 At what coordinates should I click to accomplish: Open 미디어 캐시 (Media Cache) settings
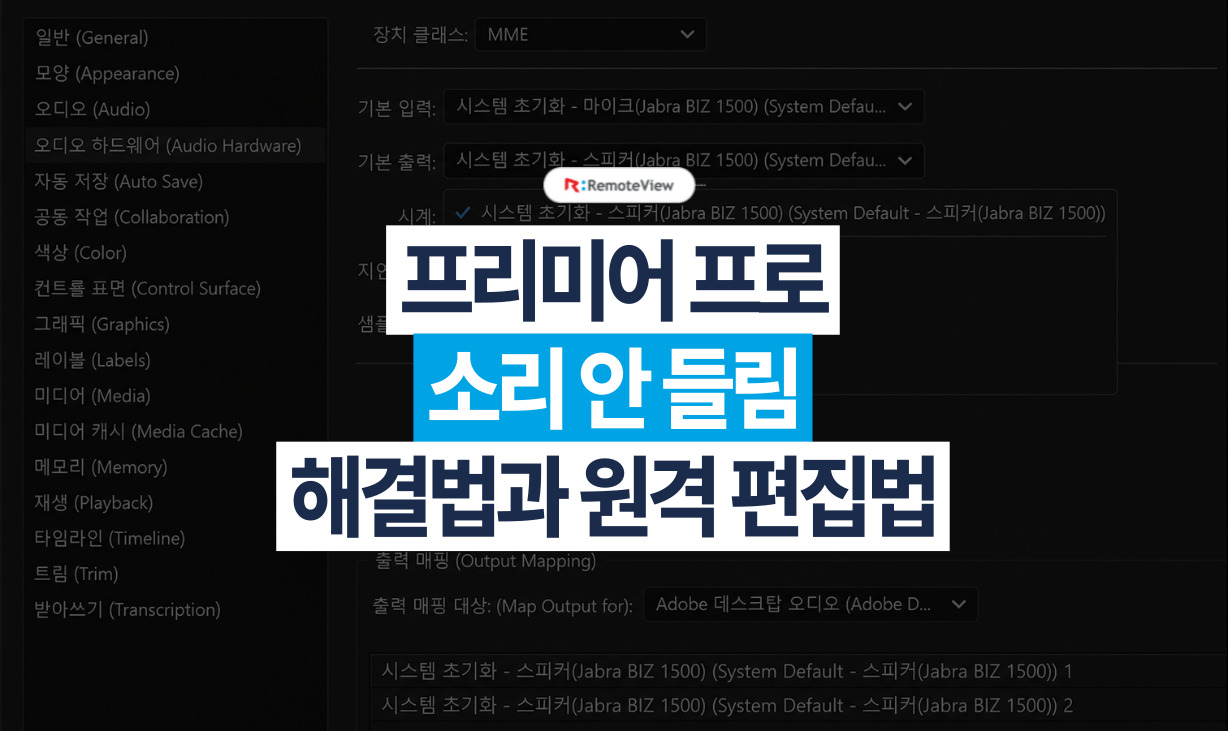(x=138, y=431)
